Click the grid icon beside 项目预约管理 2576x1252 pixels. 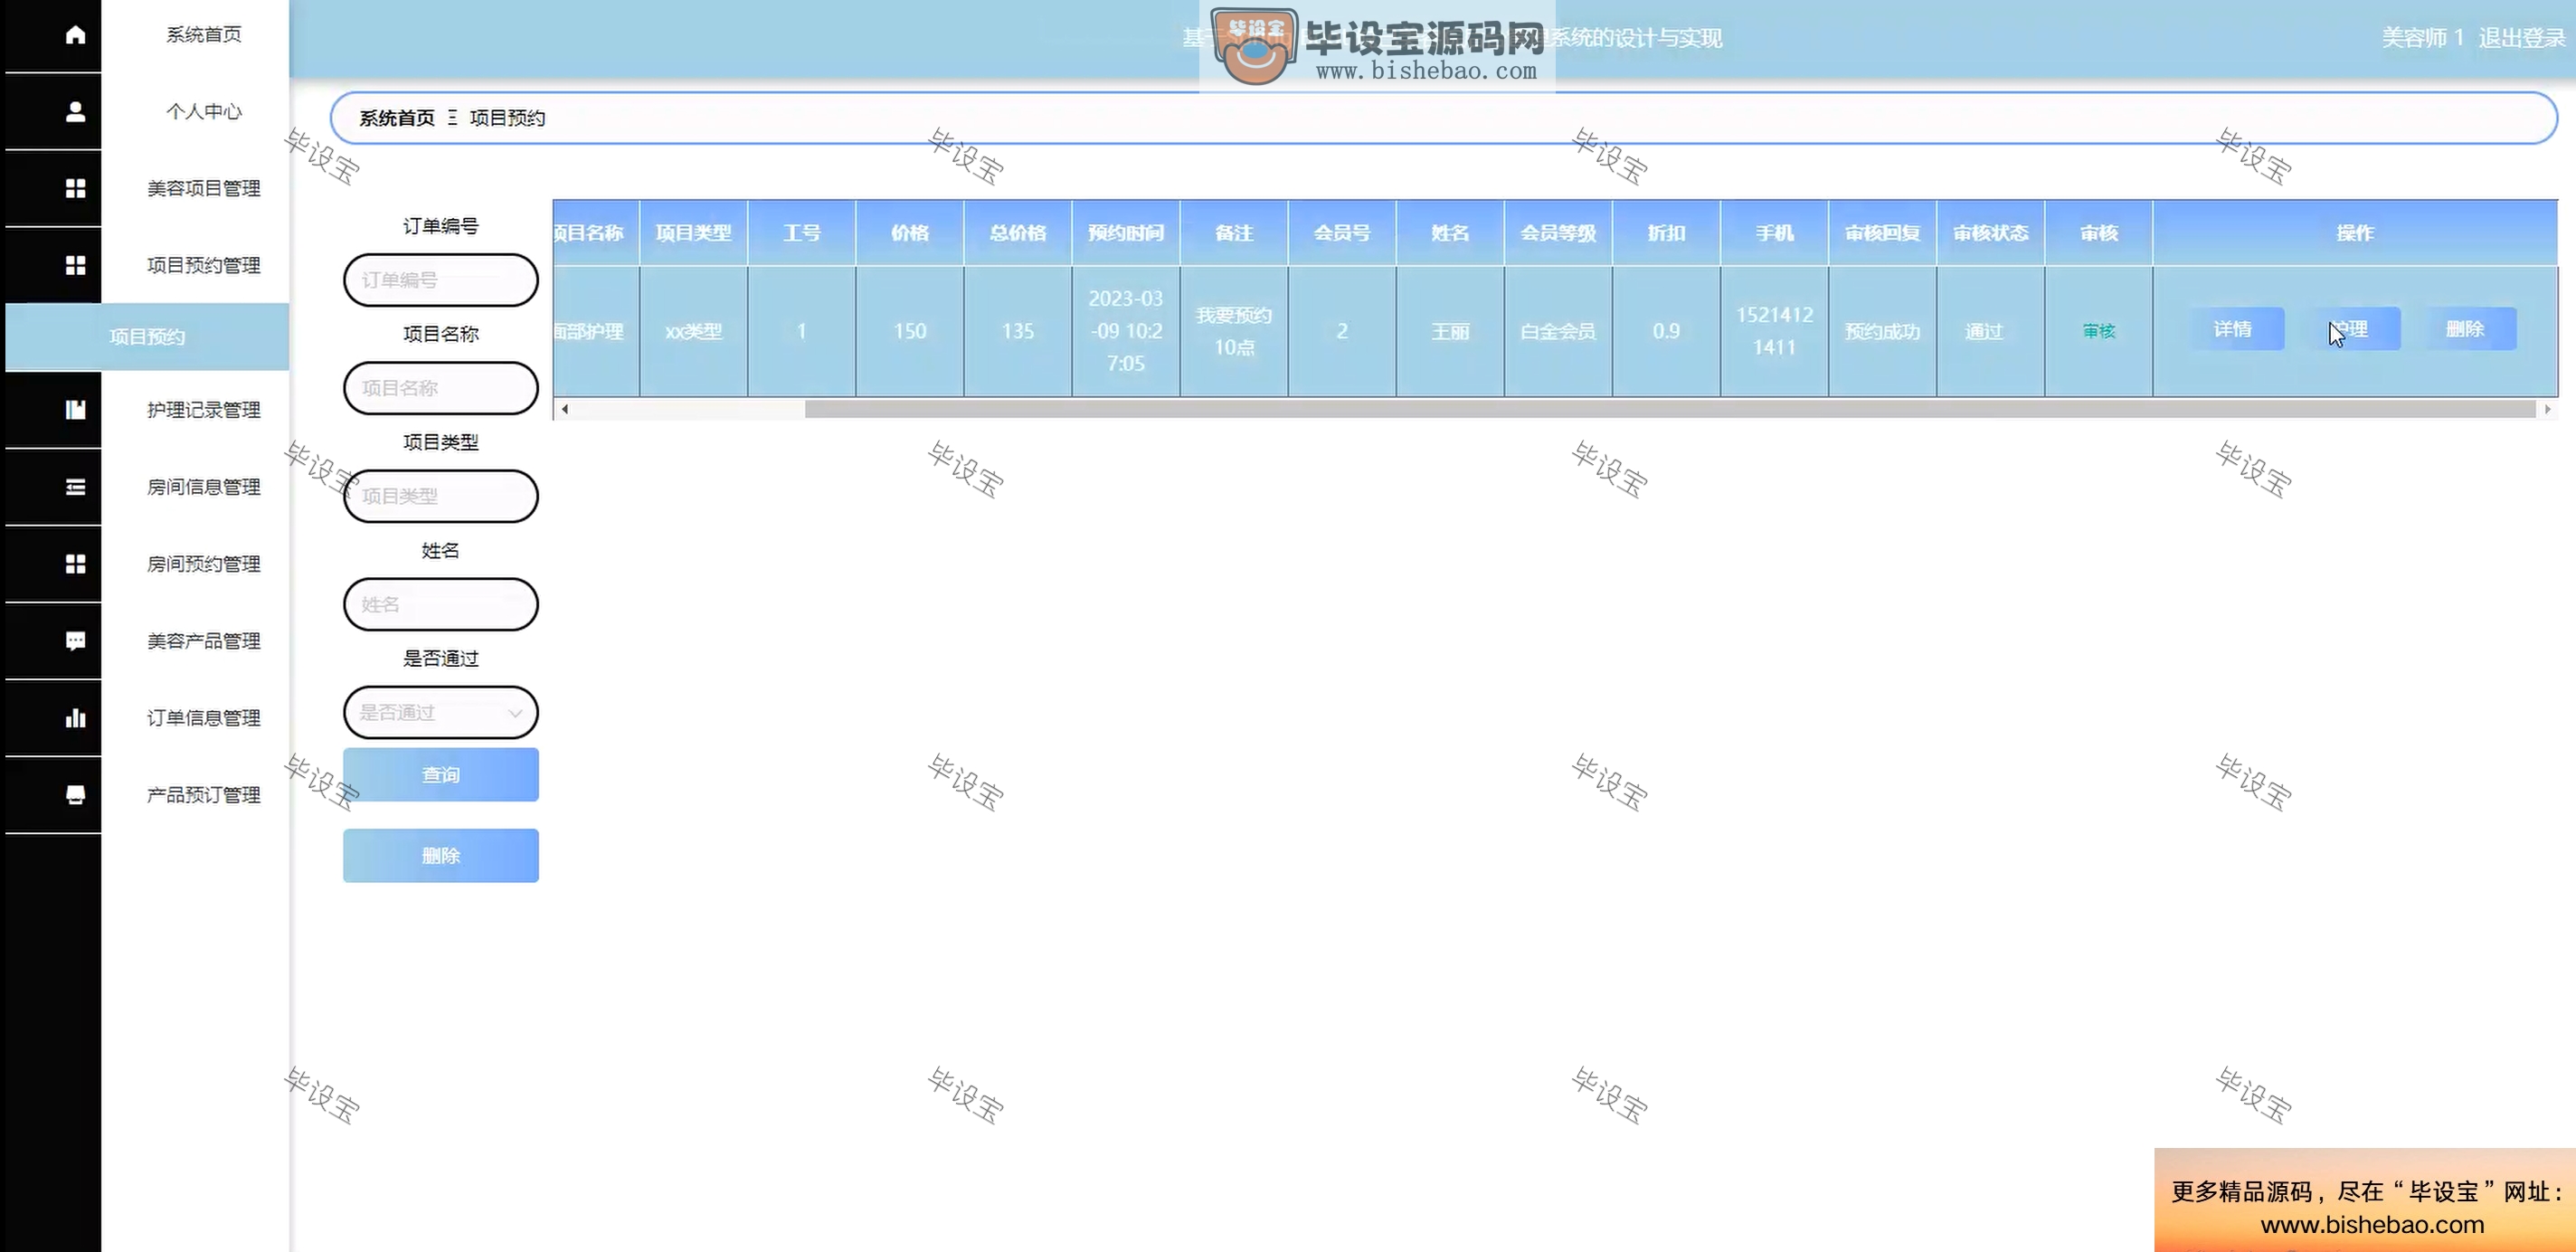click(x=75, y=265)
